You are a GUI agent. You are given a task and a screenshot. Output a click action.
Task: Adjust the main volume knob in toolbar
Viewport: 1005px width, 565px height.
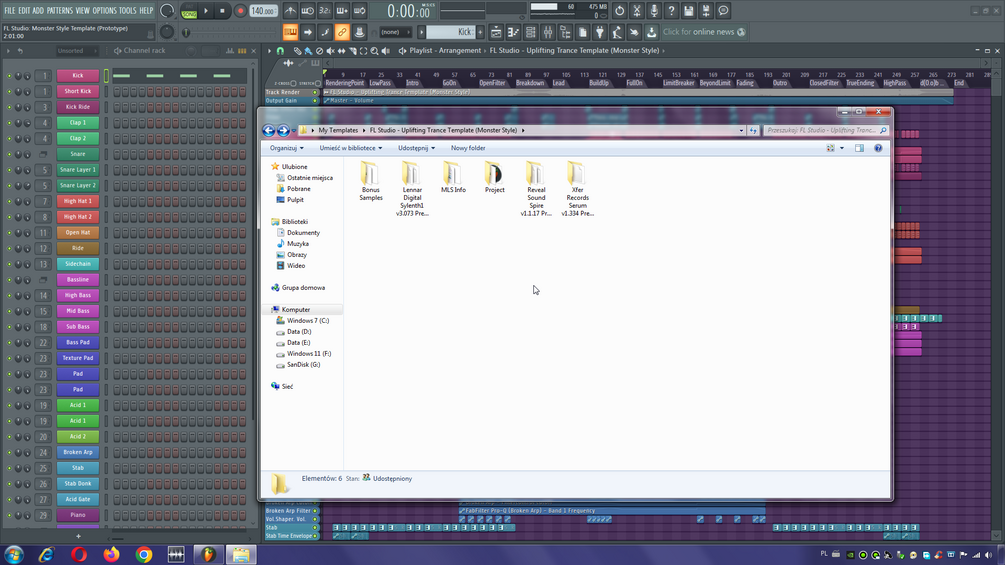tap(167, 10)
